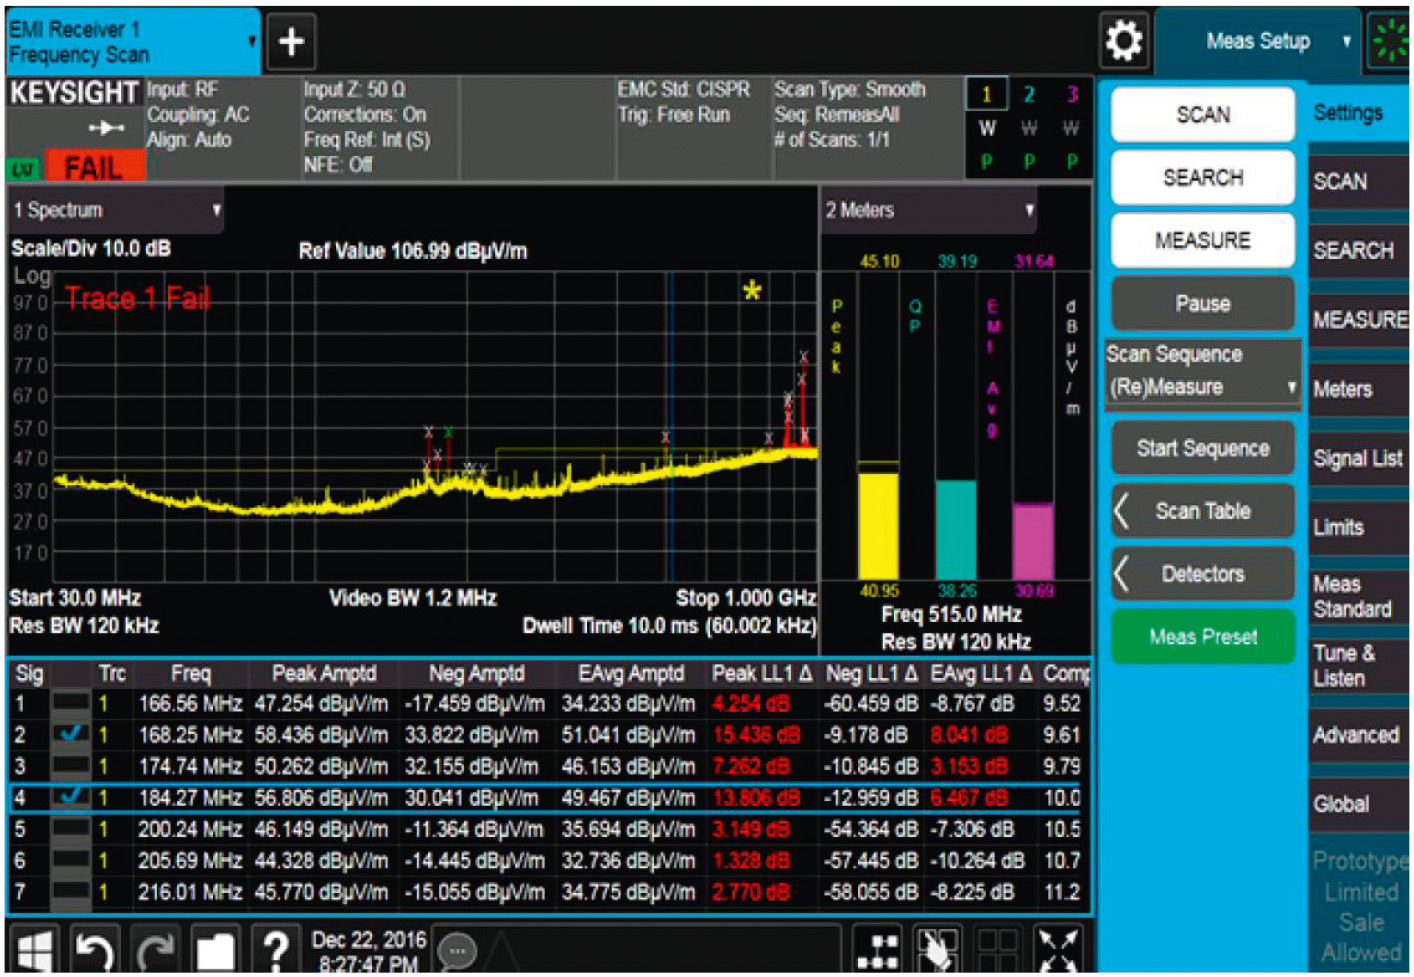Open the Scan Sequence (Re)Measure dropdown

coord(1203,386)
